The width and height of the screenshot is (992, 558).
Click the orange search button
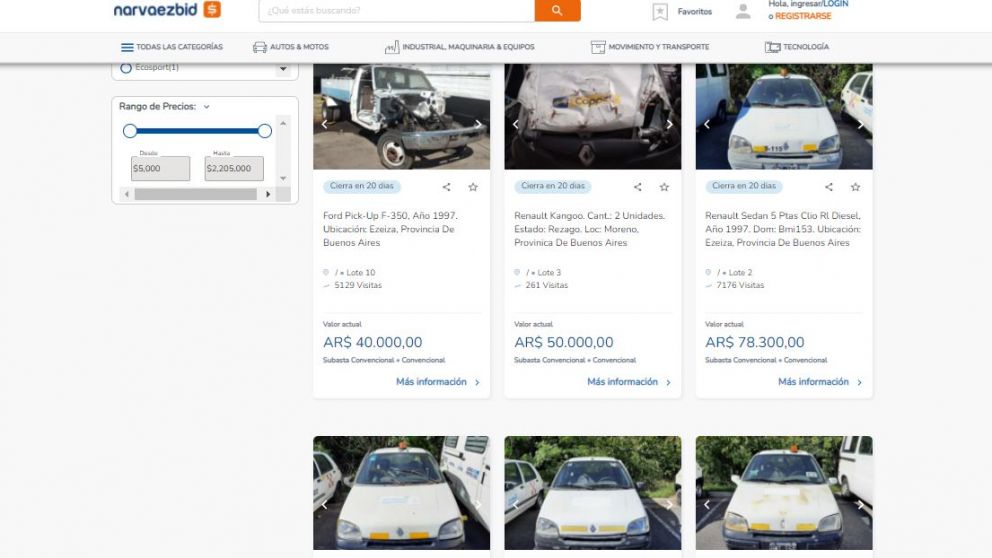[557, 10]
